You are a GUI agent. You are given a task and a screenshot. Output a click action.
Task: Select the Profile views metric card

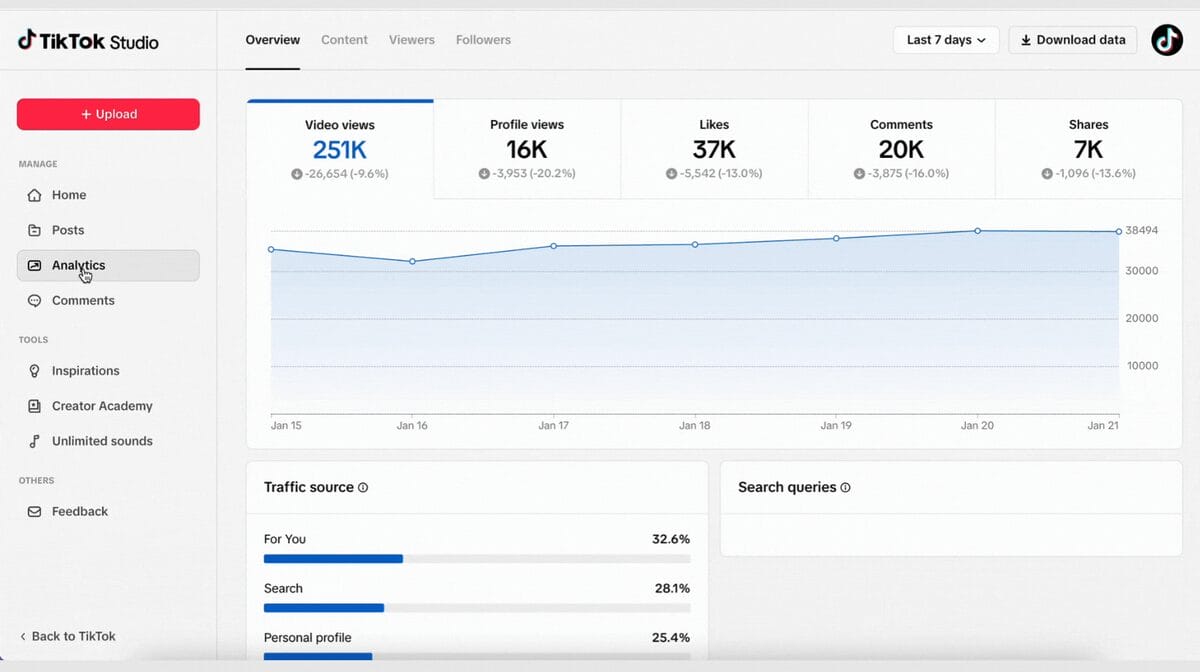[x=526, y=147]
